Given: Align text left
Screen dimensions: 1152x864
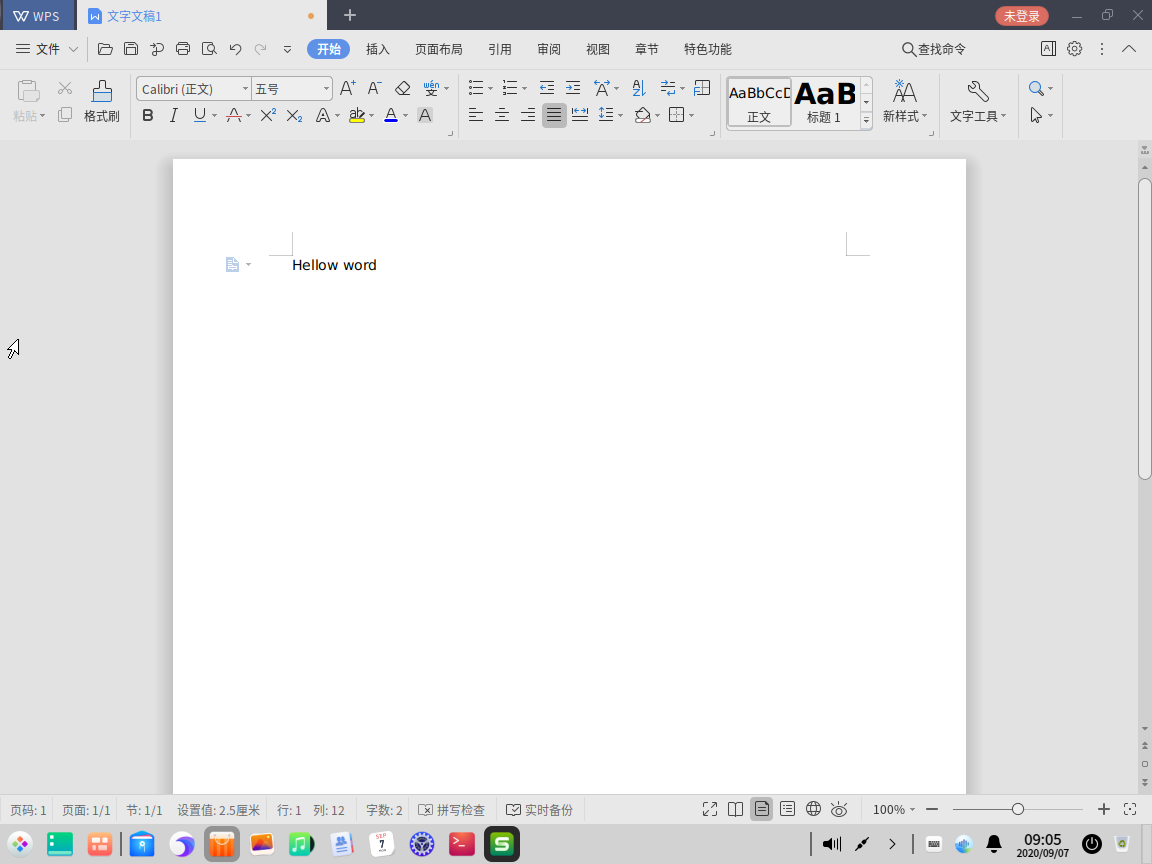Looking at the screenshot, I should 476,115.
